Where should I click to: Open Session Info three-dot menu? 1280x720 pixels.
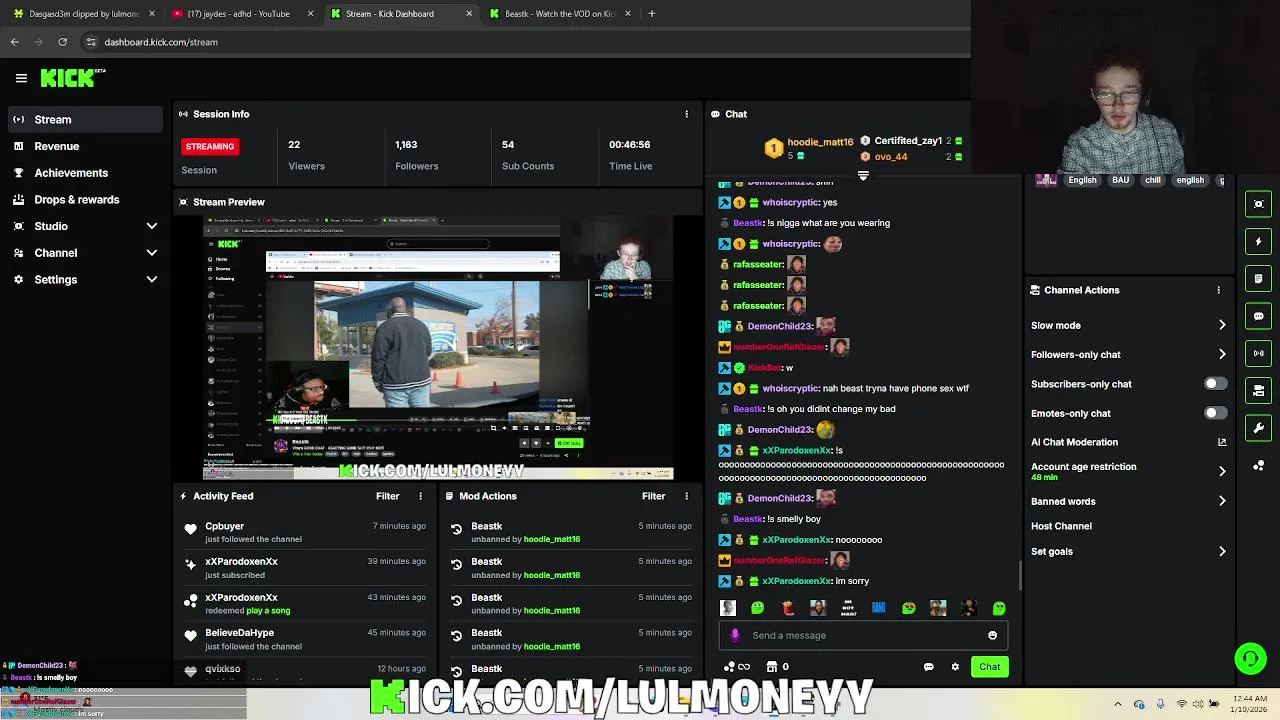[686, 114]
